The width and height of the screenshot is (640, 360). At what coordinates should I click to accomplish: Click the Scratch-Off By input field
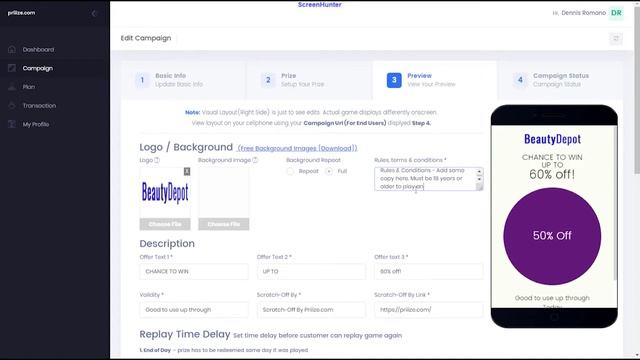(311, 310)
